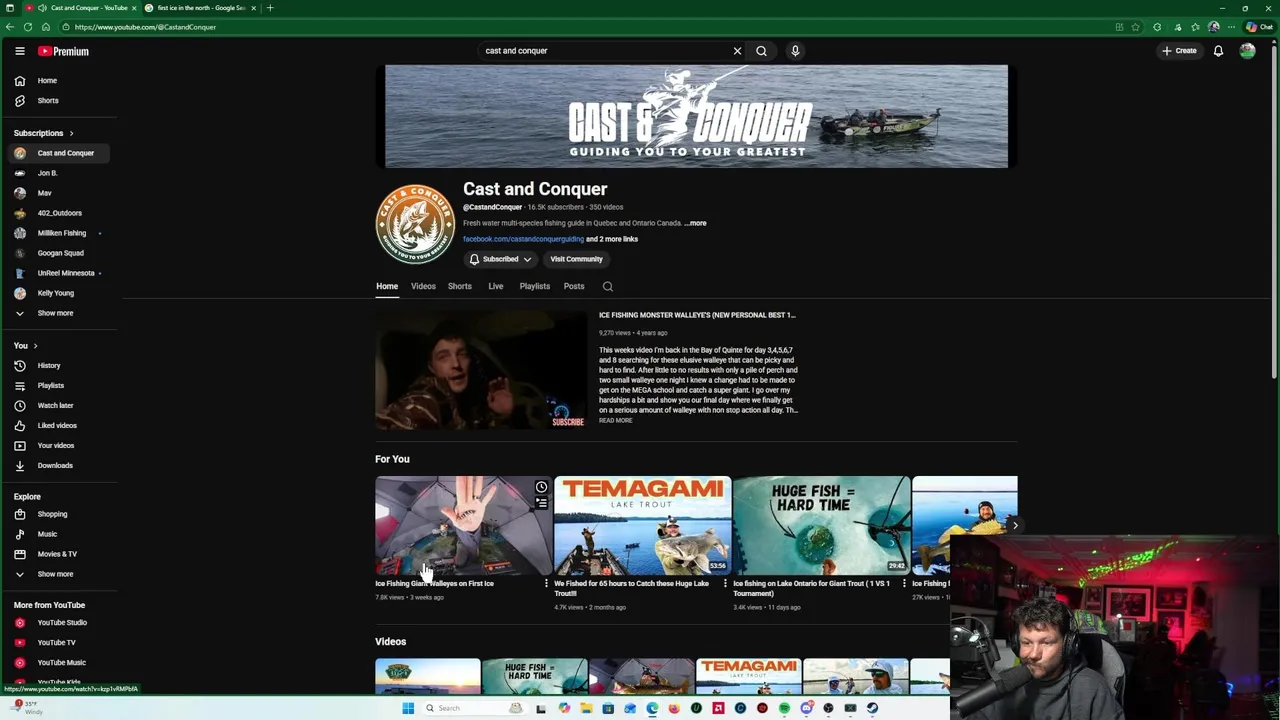Open Googan Squad subscription channel
Screen dimensions: 1280x720
(60, 254)
